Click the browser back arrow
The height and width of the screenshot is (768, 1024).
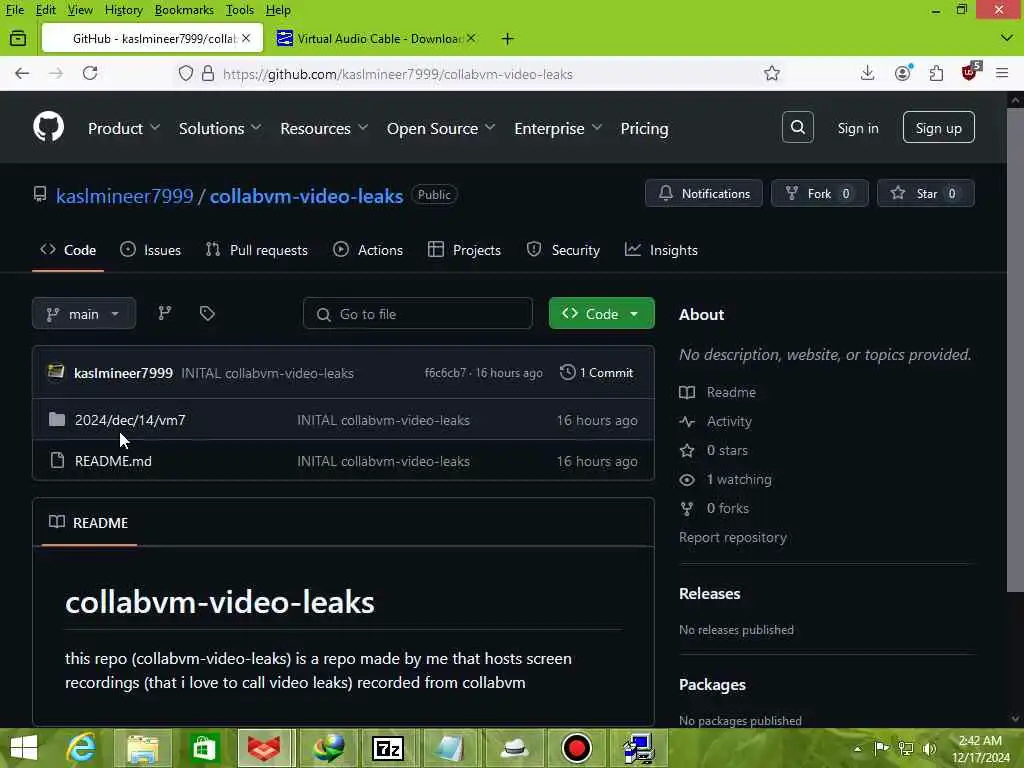coord(22,73)
